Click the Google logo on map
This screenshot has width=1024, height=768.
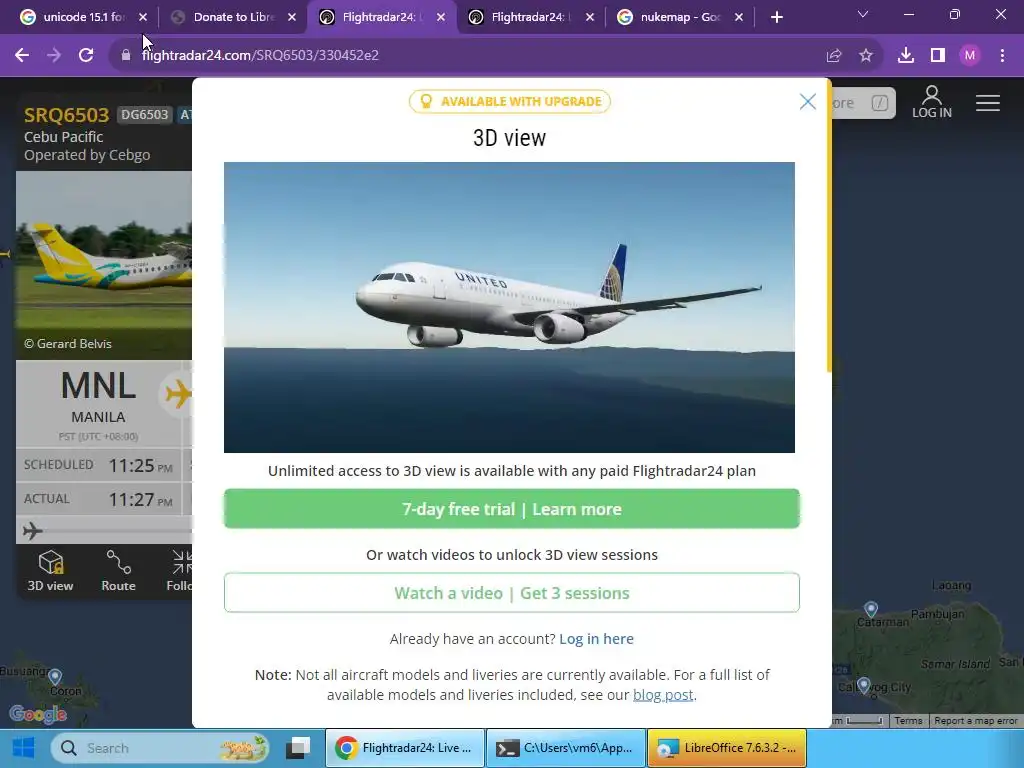pos(38,714)
